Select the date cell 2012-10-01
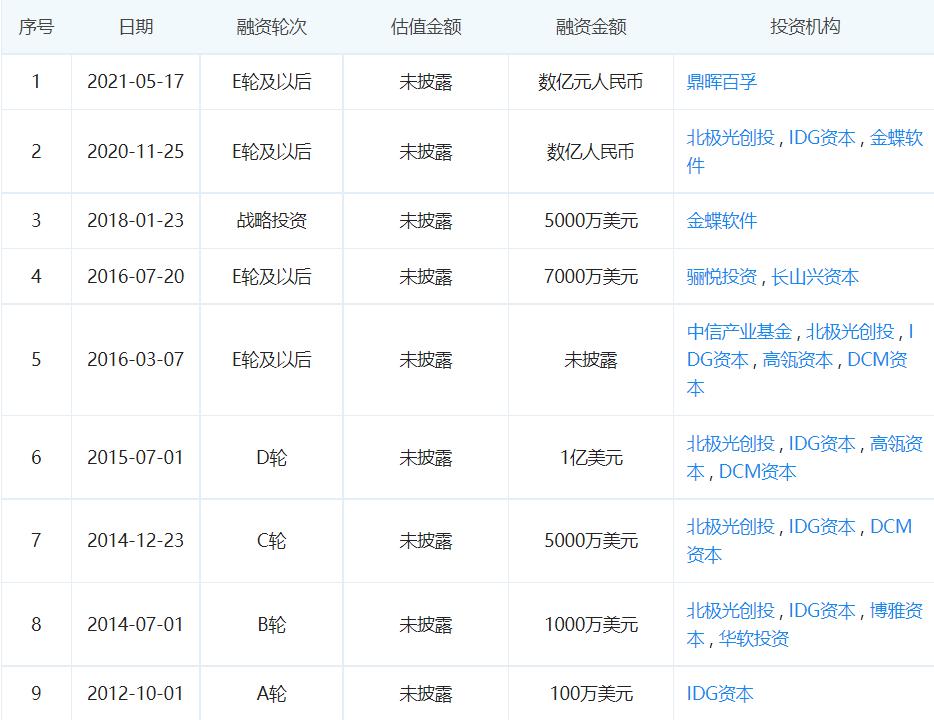Screen dimensions: 934x720 (136, 694)
